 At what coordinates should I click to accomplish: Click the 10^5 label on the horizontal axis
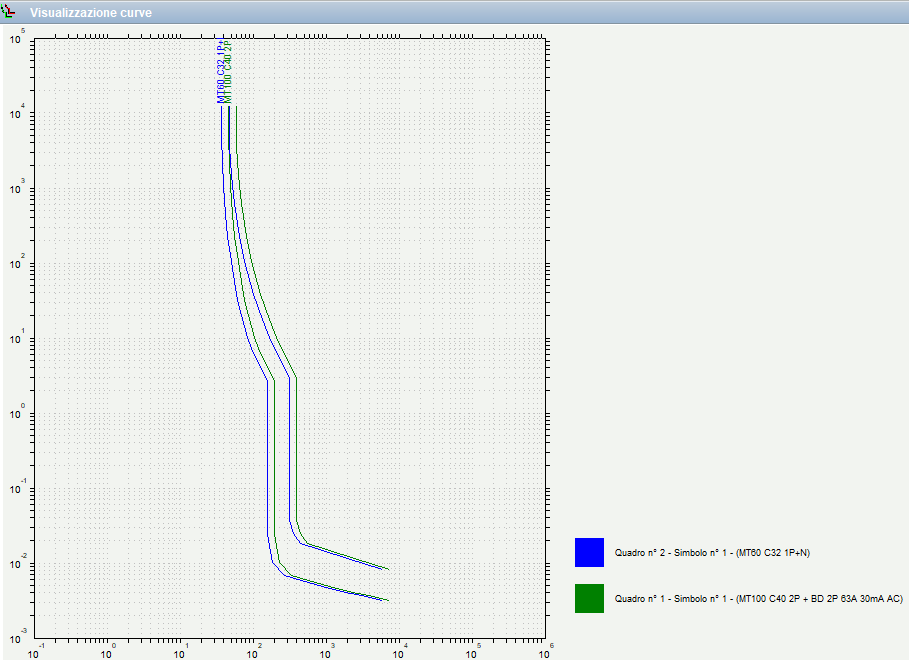[x=472, y=652]
